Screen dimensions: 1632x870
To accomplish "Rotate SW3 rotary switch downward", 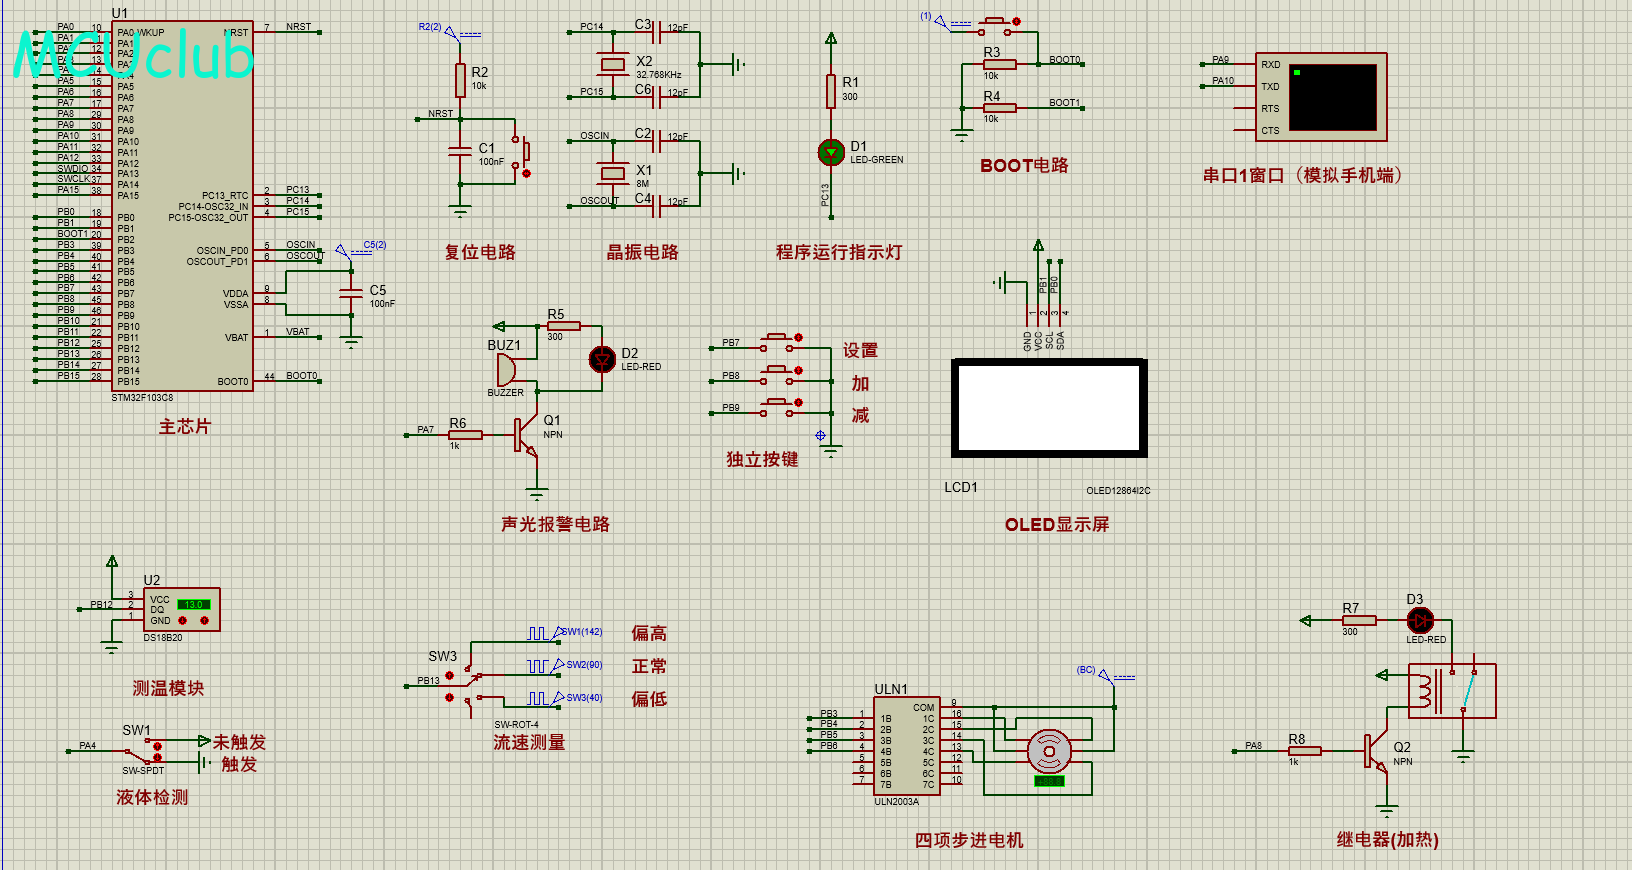I will tap(449, 697).
